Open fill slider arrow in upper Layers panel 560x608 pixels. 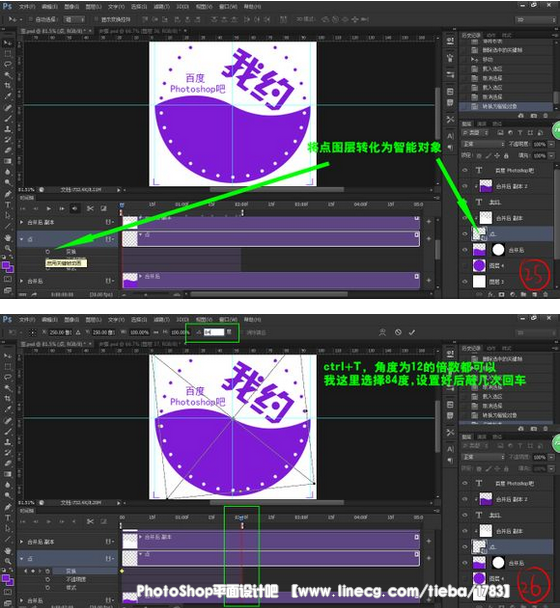coord(551,155)
